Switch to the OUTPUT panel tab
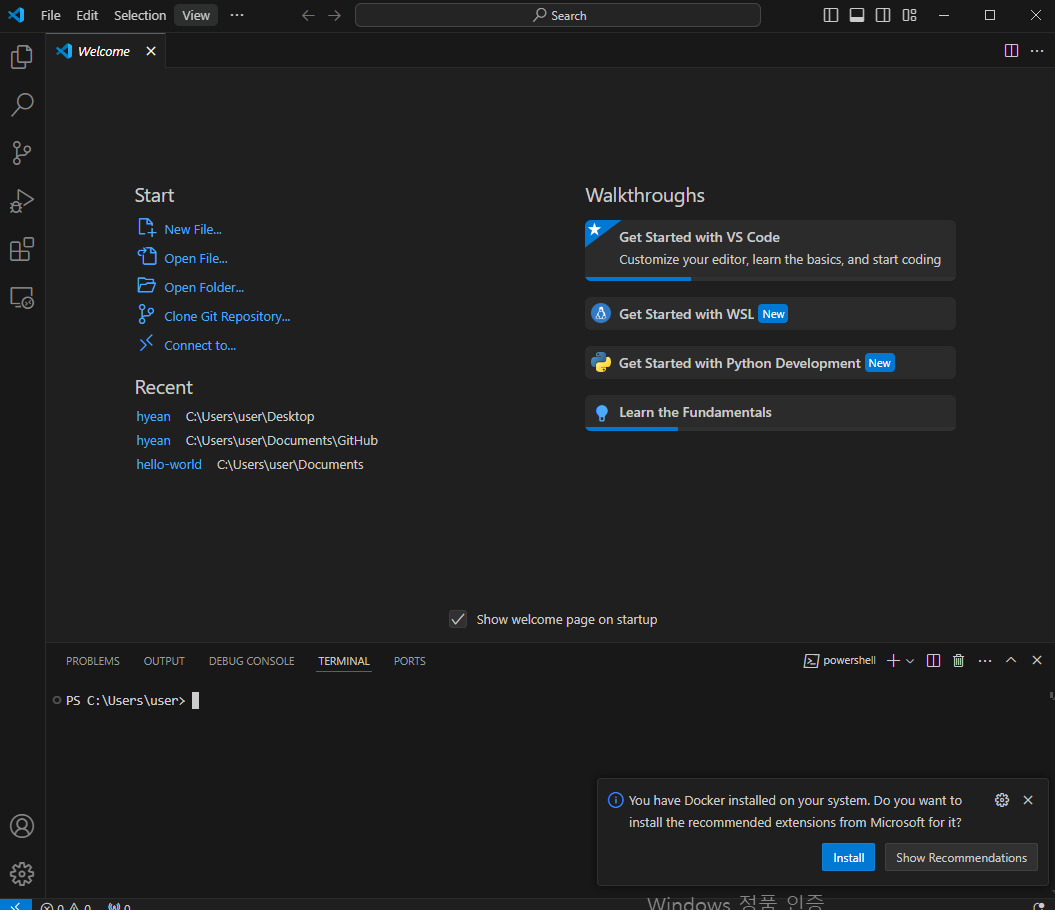The width and height of the screenshot is (1055, 910). [x=164, y=661]
